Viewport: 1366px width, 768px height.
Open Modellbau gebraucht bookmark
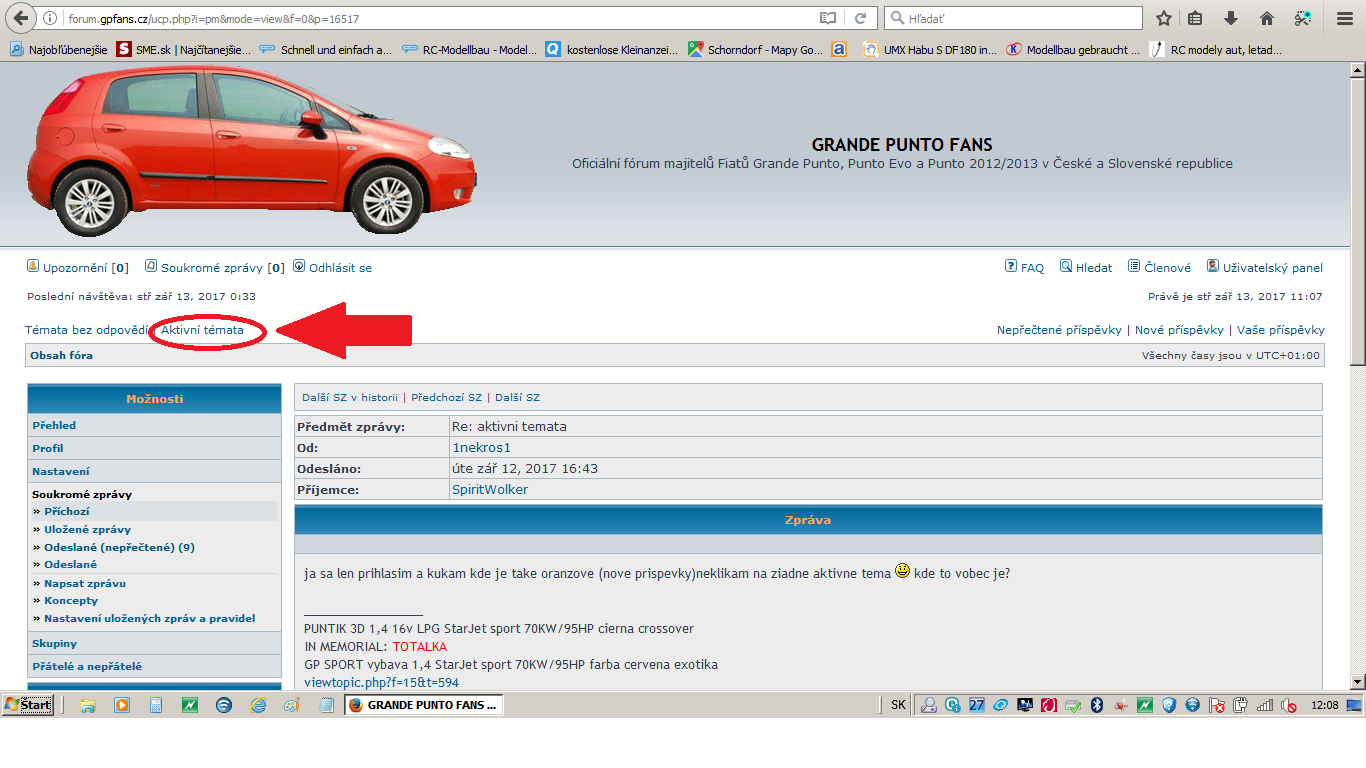[x=1073, y=49]
